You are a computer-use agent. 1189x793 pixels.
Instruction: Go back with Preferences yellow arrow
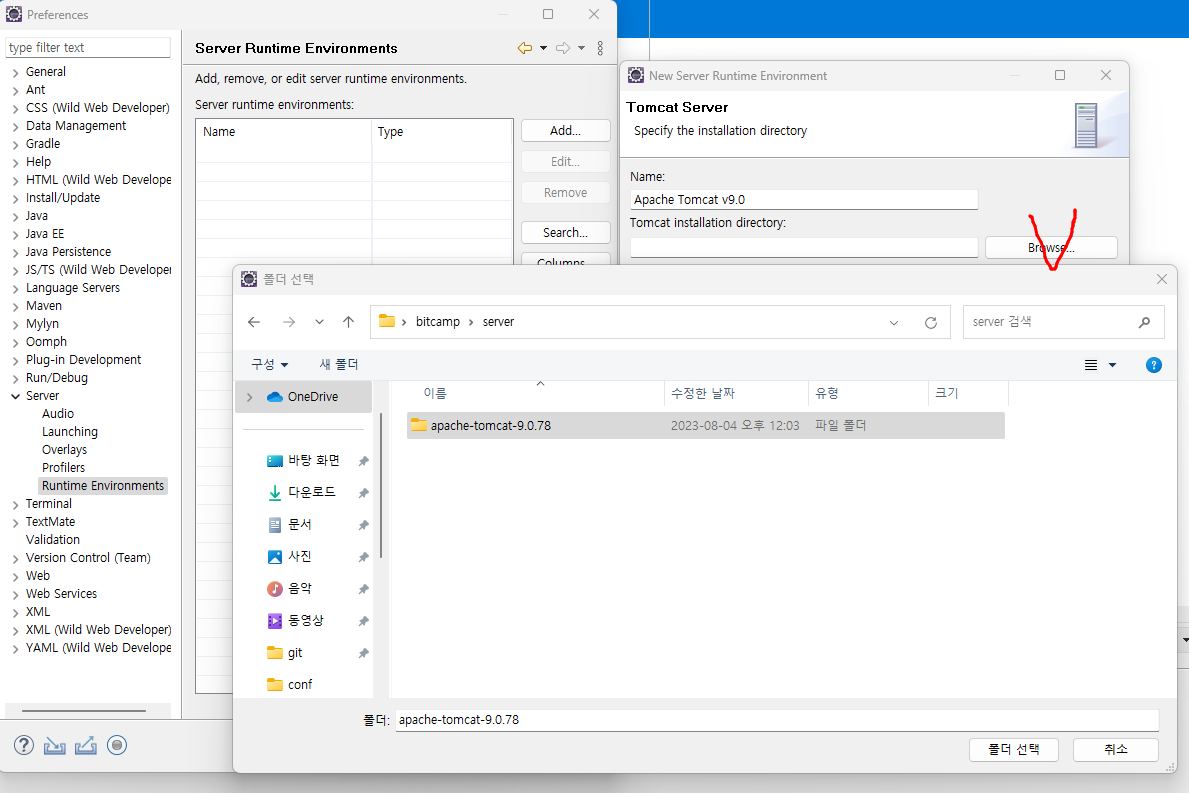[x=525, y=48]
